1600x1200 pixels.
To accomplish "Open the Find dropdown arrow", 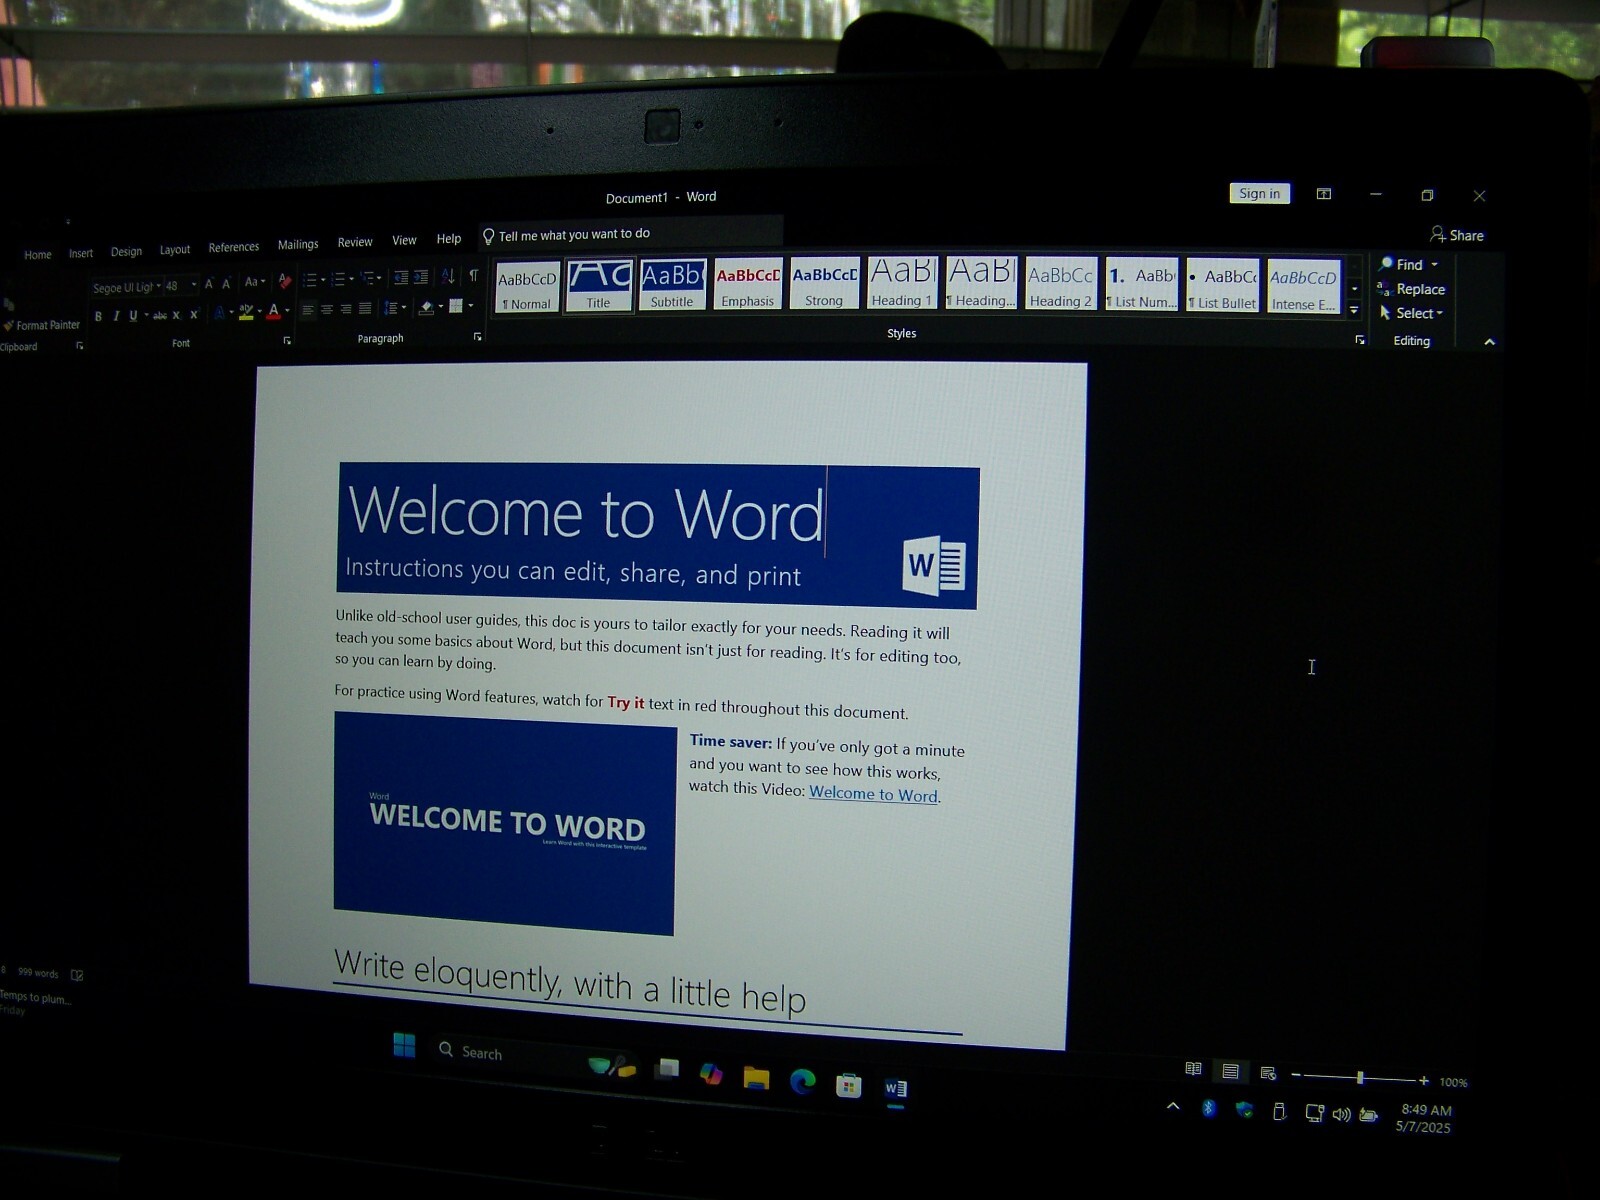I will tap(1434, 265).
